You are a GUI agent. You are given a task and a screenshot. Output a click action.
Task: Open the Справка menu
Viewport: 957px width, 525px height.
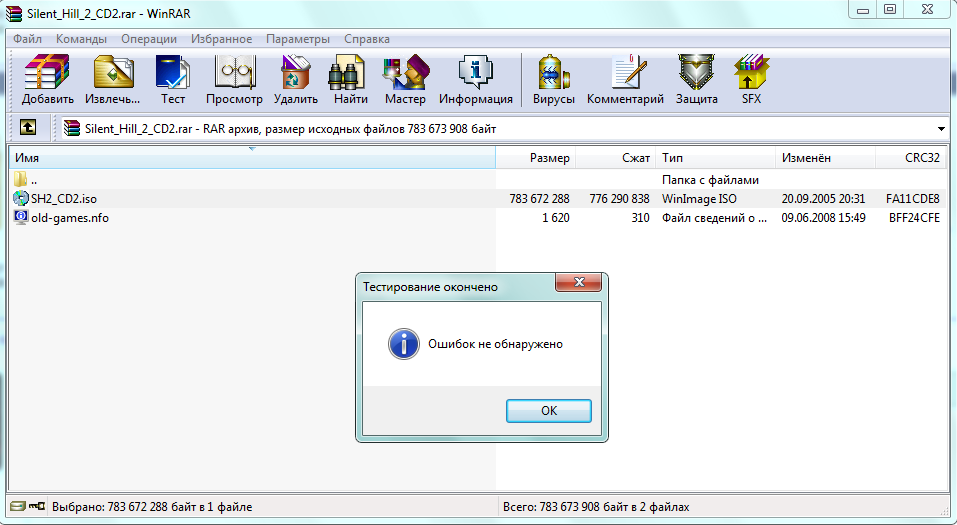pos(367,38)
